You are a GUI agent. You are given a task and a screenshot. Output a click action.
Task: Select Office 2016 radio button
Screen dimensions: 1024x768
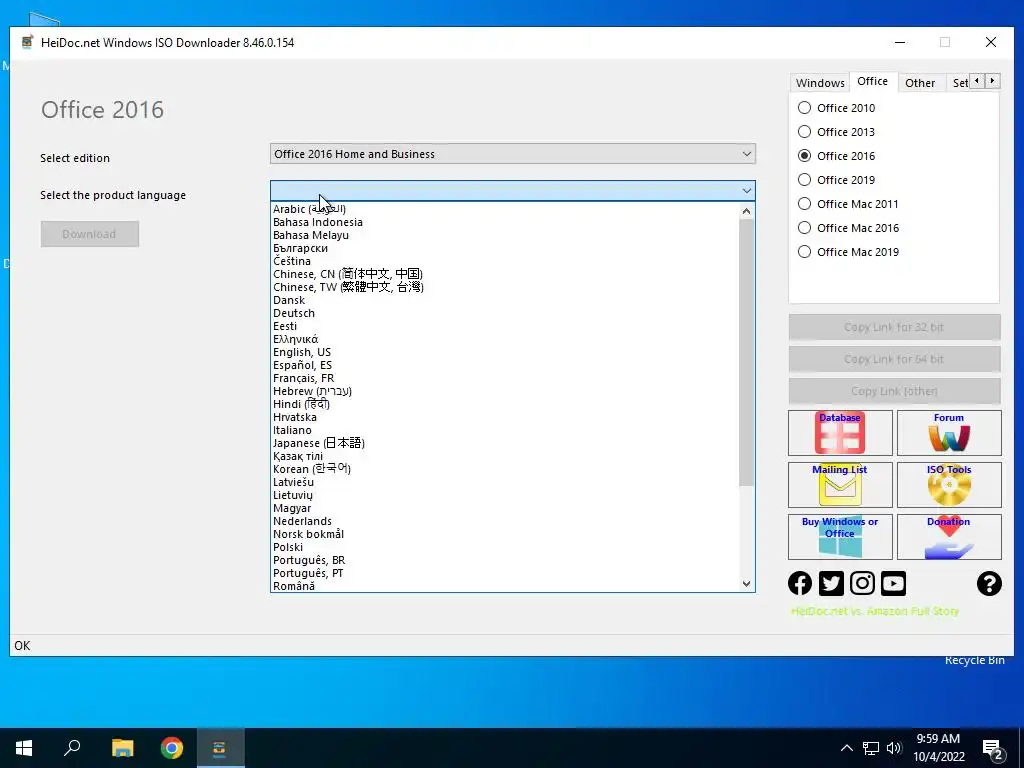[x=805, y=155]
